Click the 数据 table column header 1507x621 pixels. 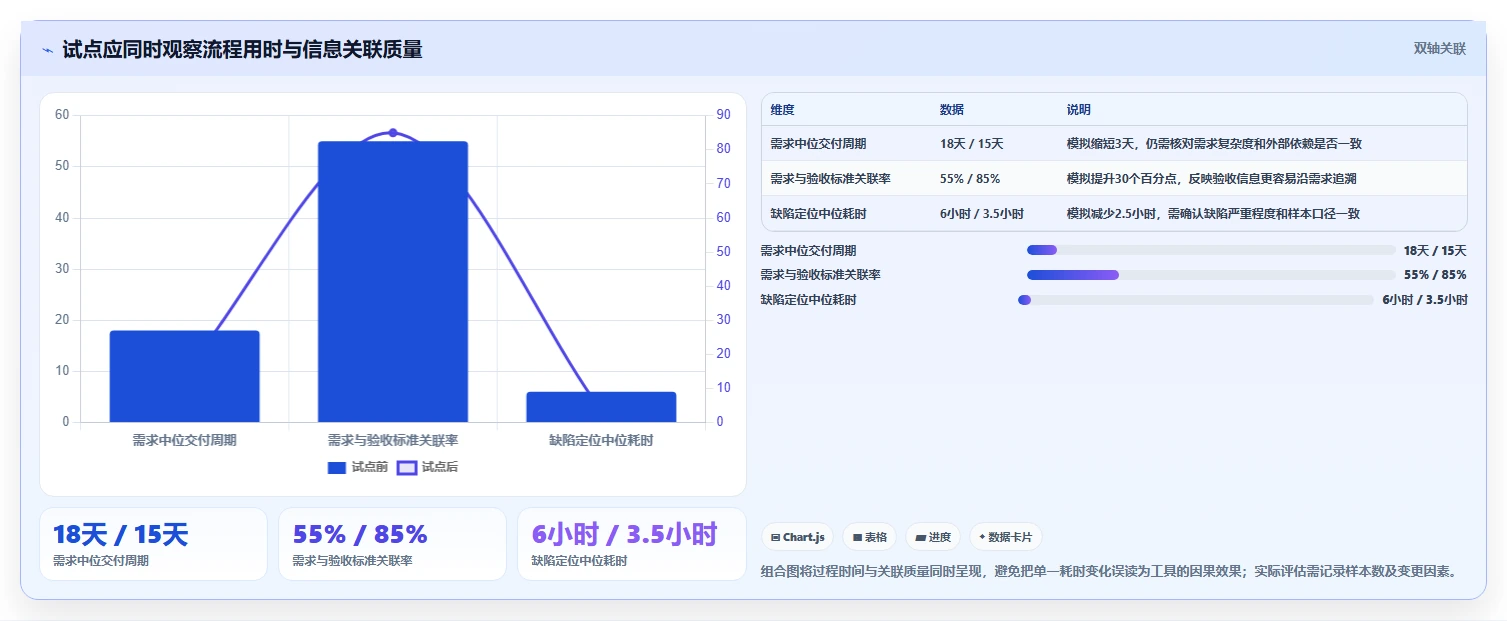click(x=952, y=110)
